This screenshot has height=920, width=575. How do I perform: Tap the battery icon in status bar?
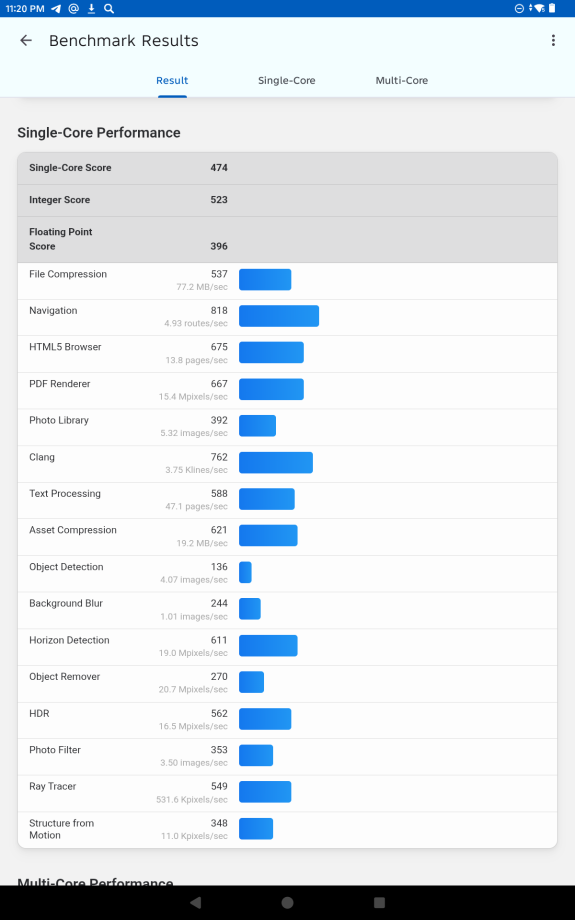tap(552, 8)
